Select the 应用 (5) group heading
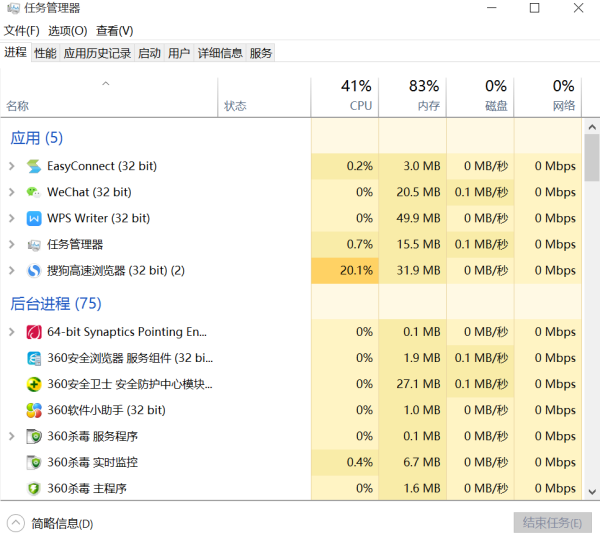 tap(36, 138)
